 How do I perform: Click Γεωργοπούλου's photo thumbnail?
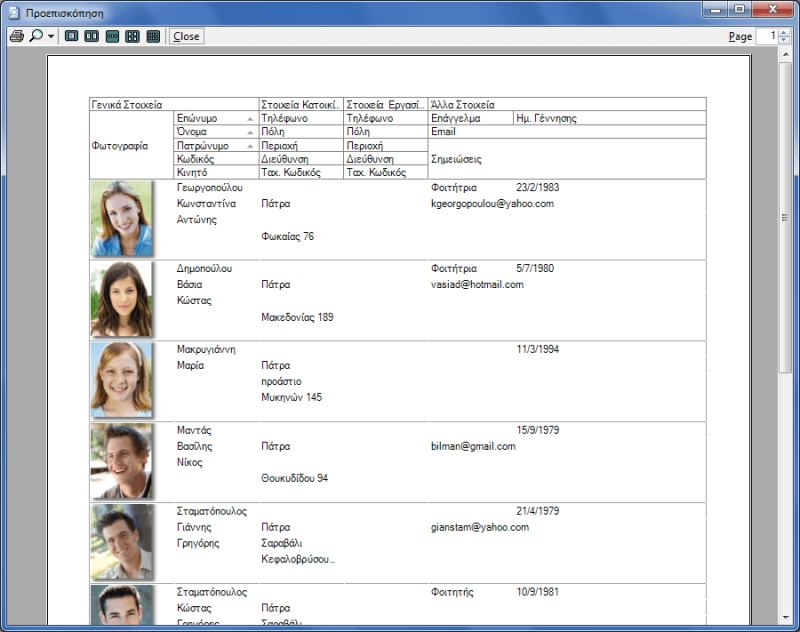pyautogui.click(x=121, y=218)
